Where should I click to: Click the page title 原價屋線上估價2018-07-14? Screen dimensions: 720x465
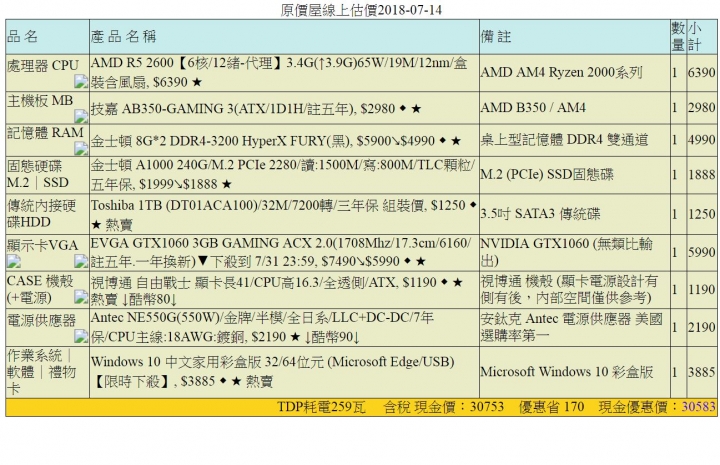point(361,10)
